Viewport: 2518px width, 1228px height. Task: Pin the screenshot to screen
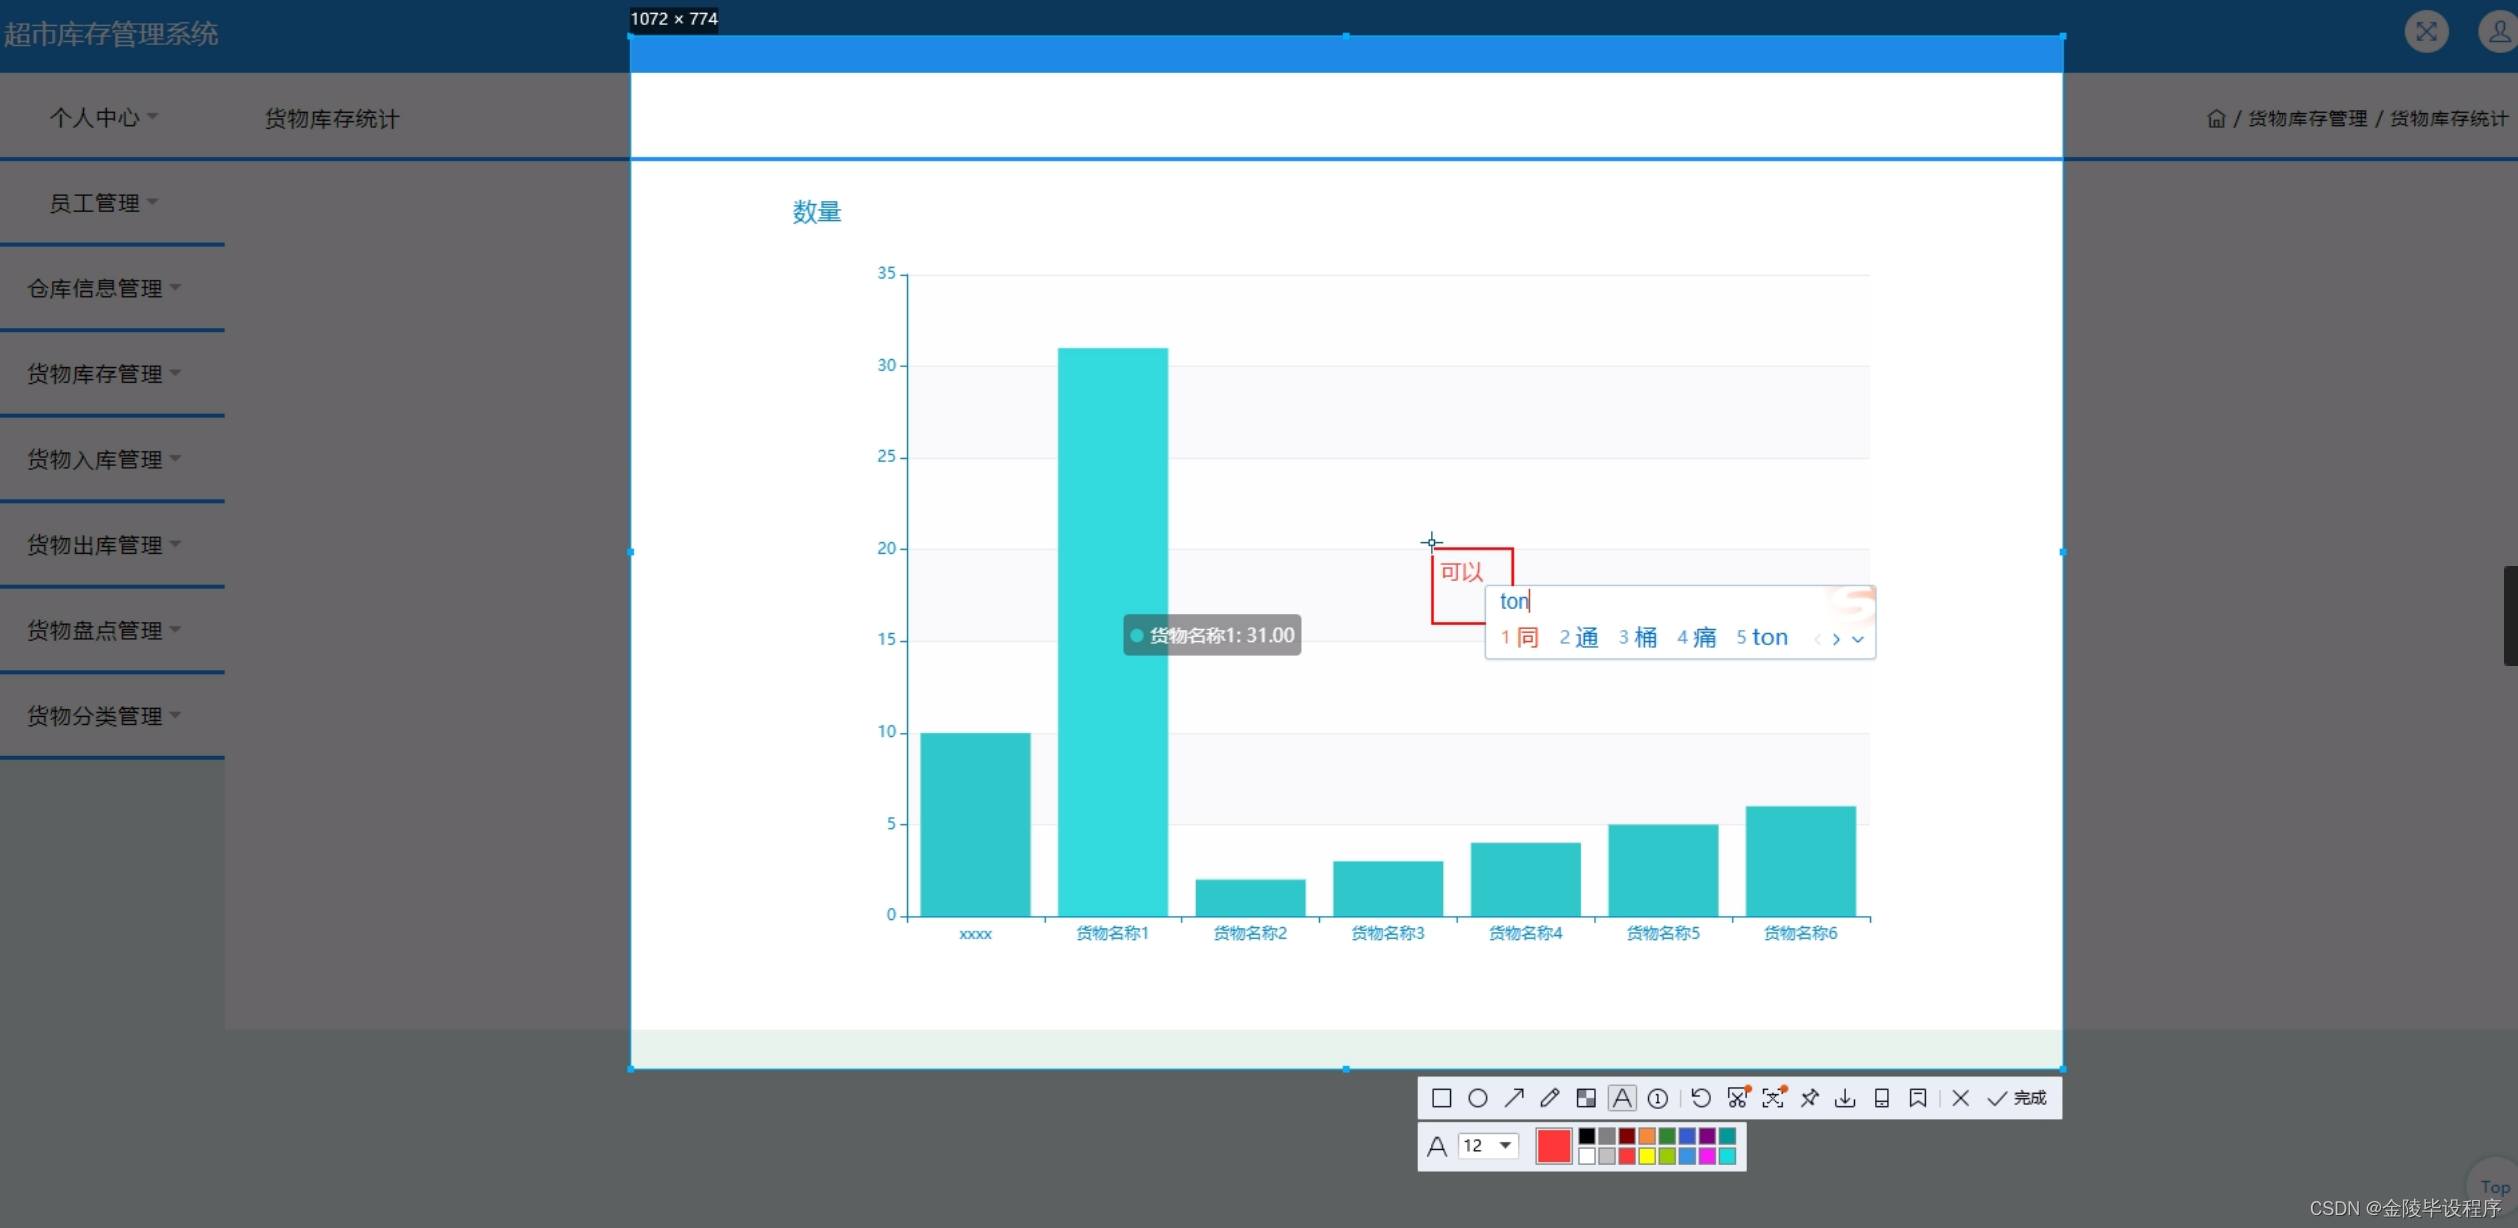tap(1809, 1098)
